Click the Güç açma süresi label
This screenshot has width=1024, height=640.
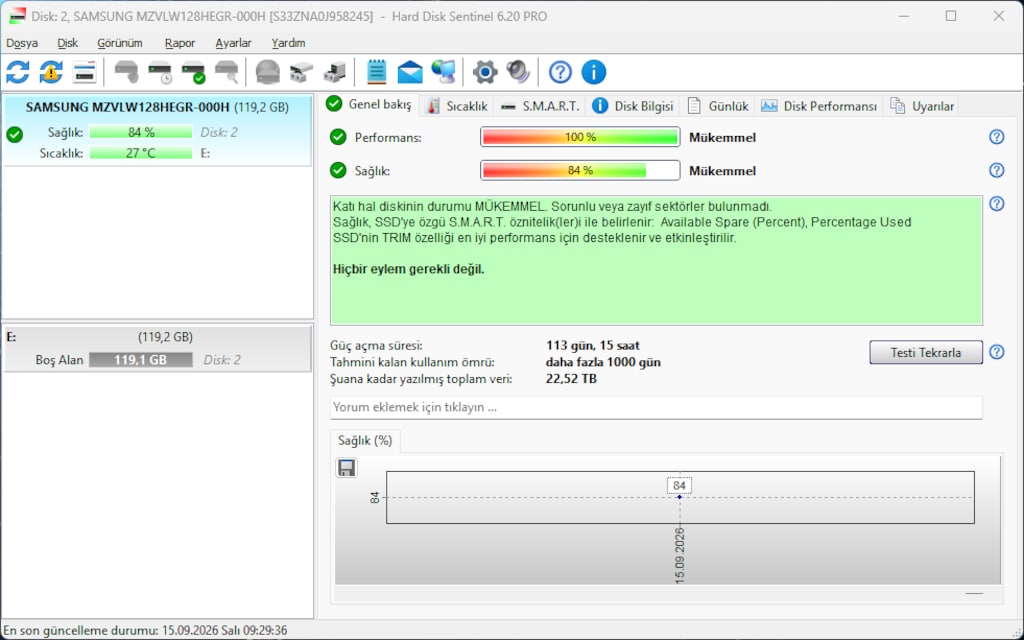tap(376, 345)
